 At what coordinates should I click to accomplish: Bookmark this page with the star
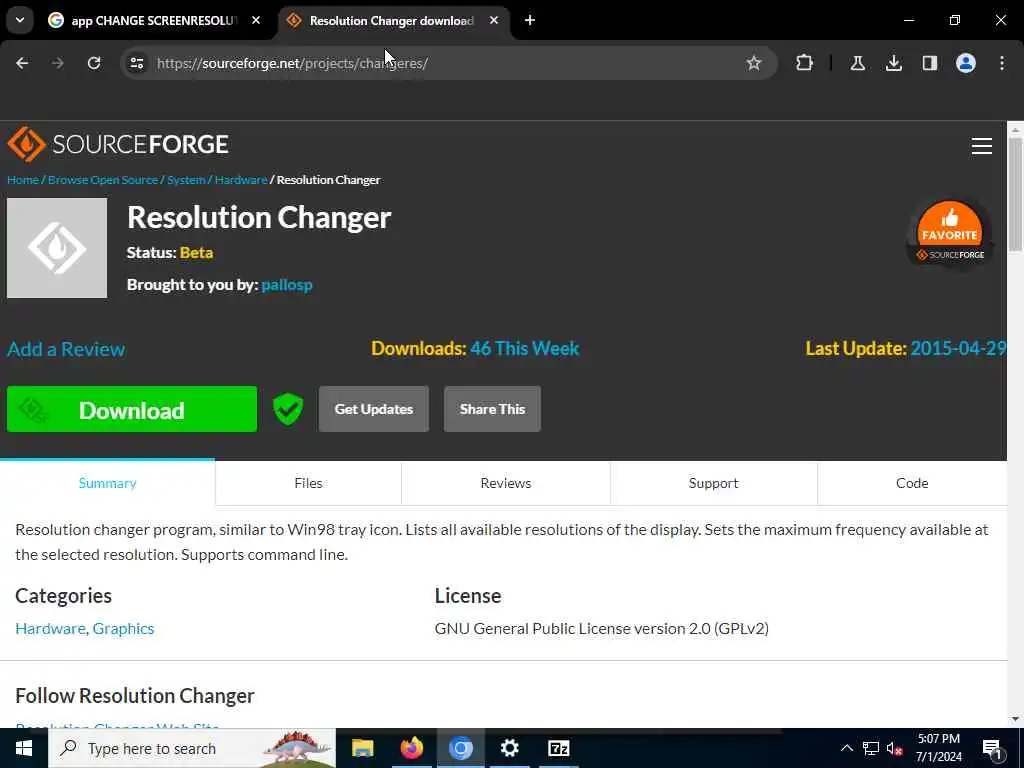[754, 63]
